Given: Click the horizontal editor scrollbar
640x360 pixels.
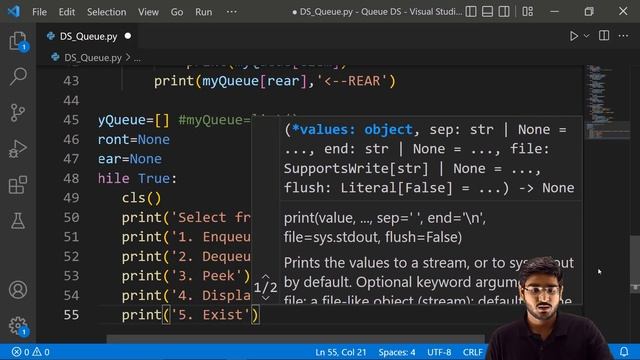Looking at the screenshot, I should point(296,339).
